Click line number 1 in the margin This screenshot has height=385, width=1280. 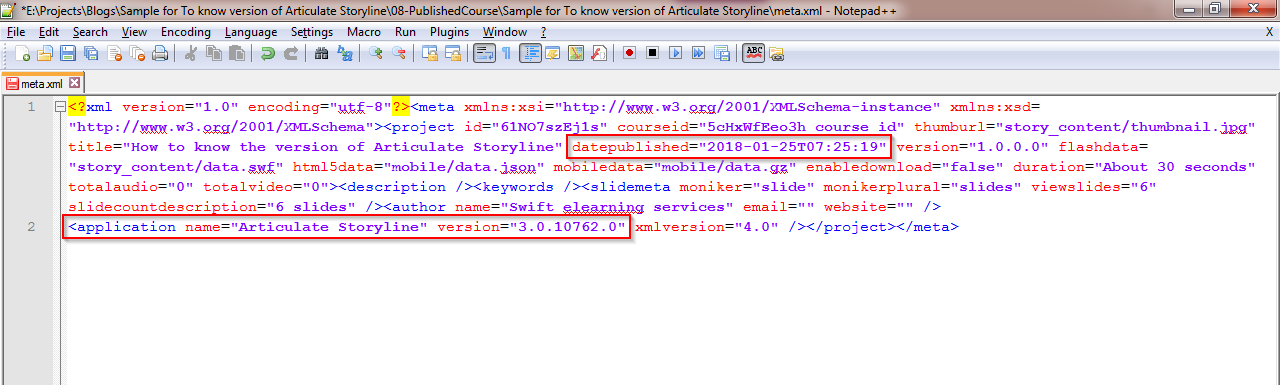tap(31, 107)
